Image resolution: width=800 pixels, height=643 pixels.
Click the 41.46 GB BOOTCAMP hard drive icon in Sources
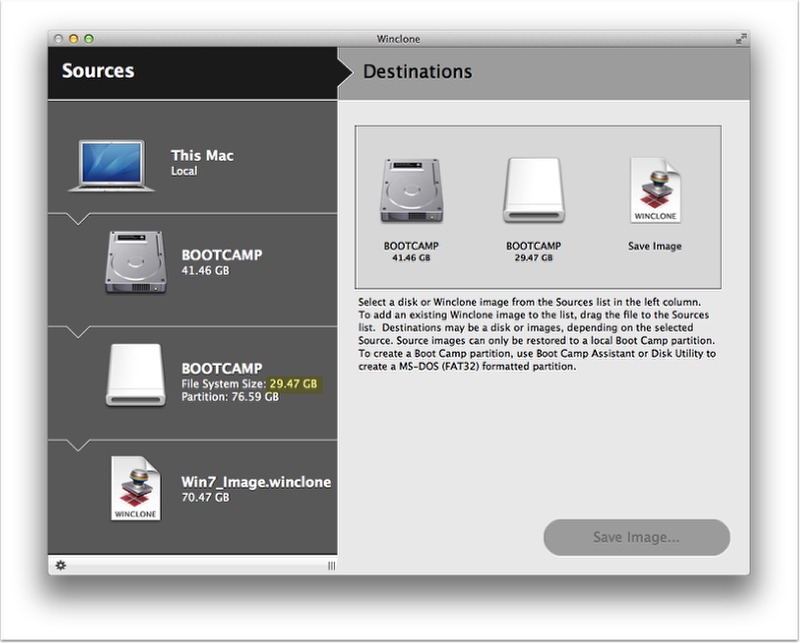point(136,262)
